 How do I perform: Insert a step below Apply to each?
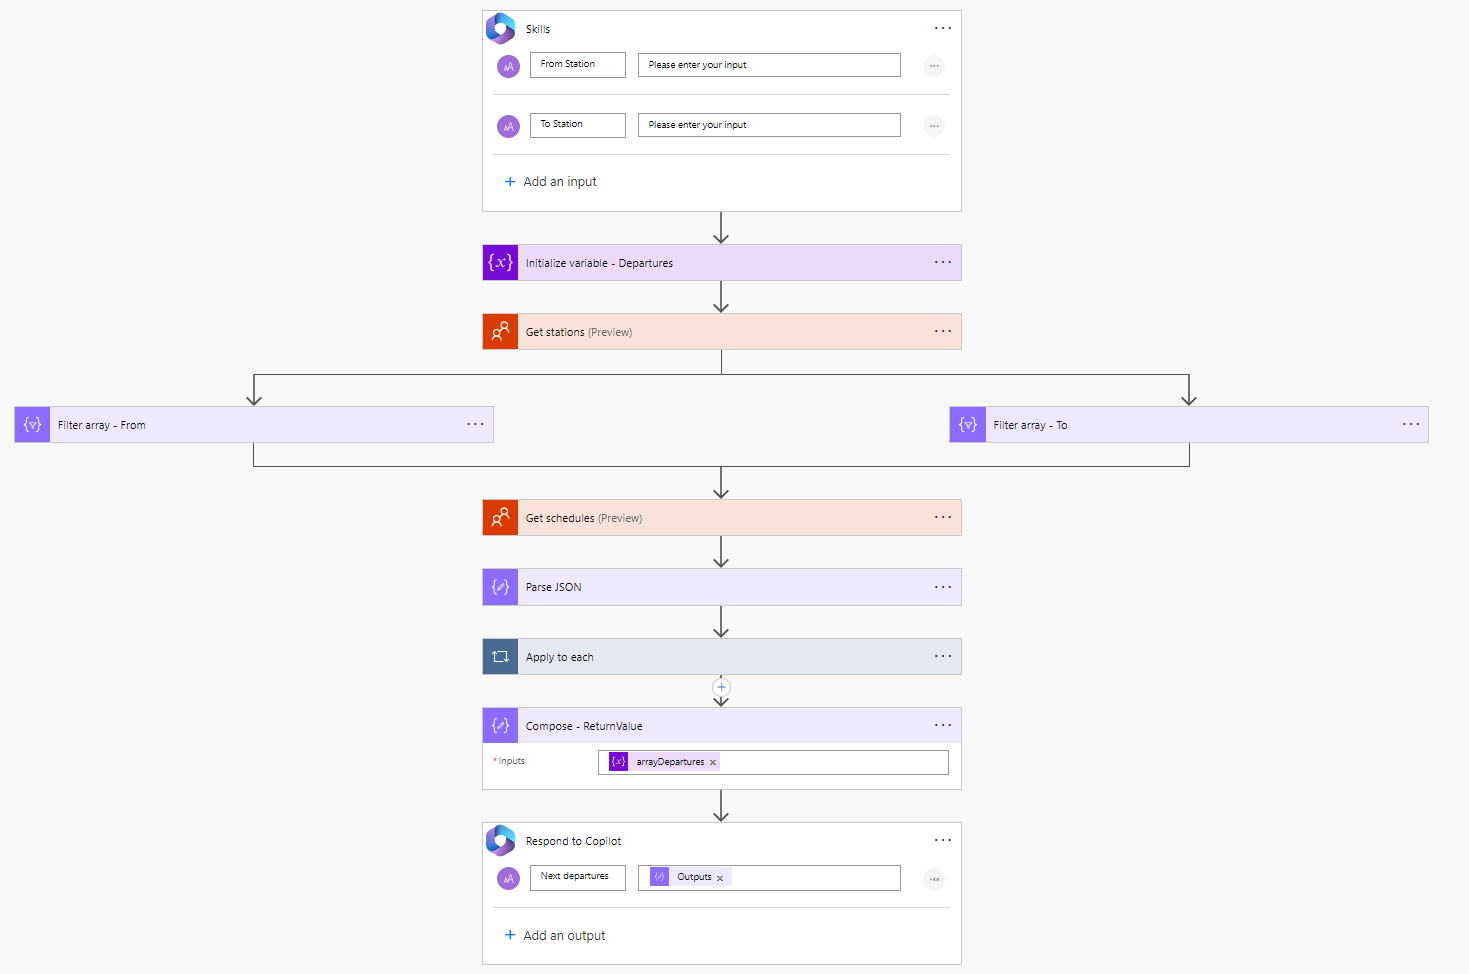tap(721, 687)
